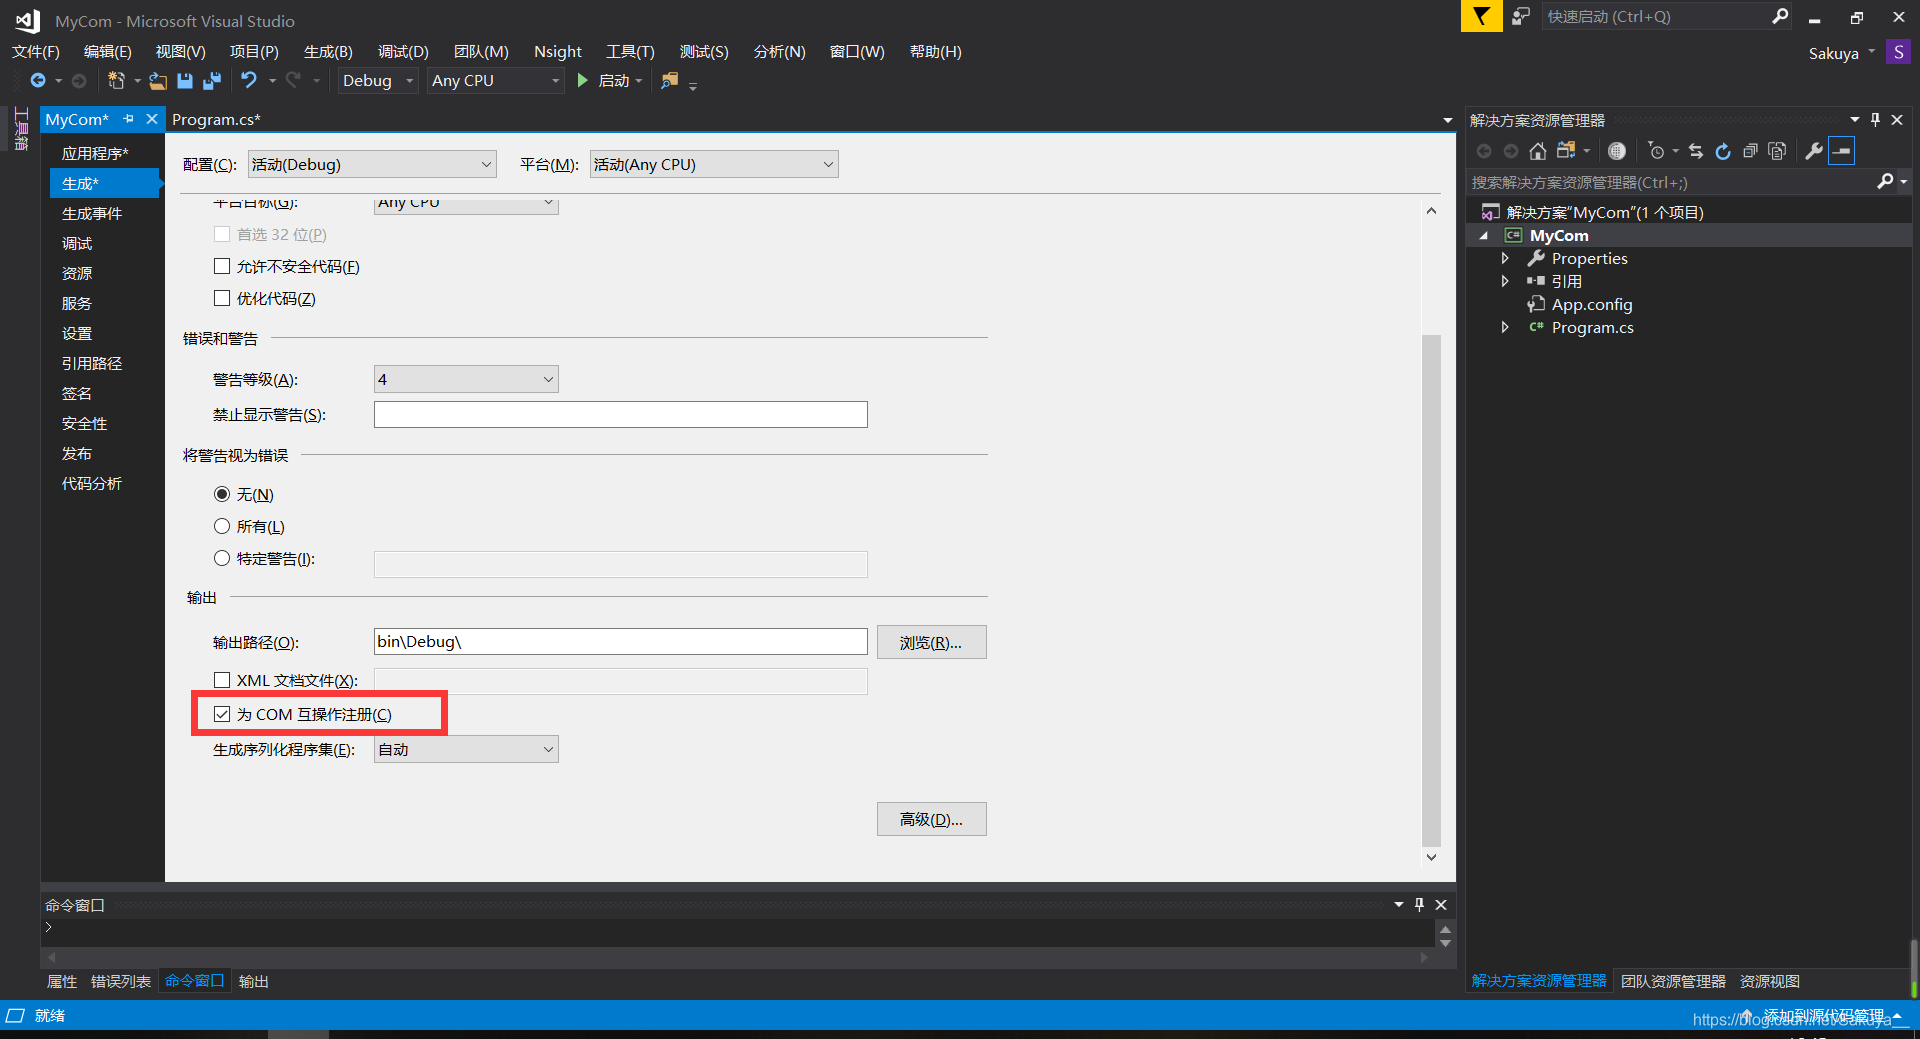This screenshot has width=1920, height=1039.
Task: Click the pin icon on MyCom tab
Action: (x=128, y=119)
